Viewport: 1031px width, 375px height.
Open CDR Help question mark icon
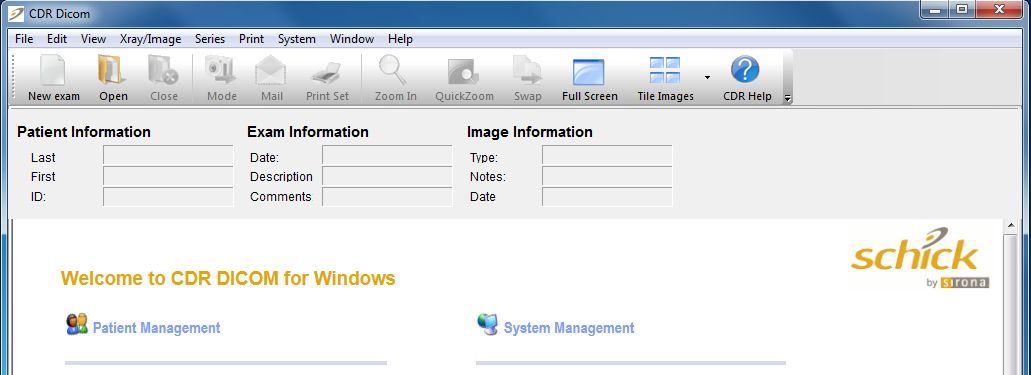(745, 70)
